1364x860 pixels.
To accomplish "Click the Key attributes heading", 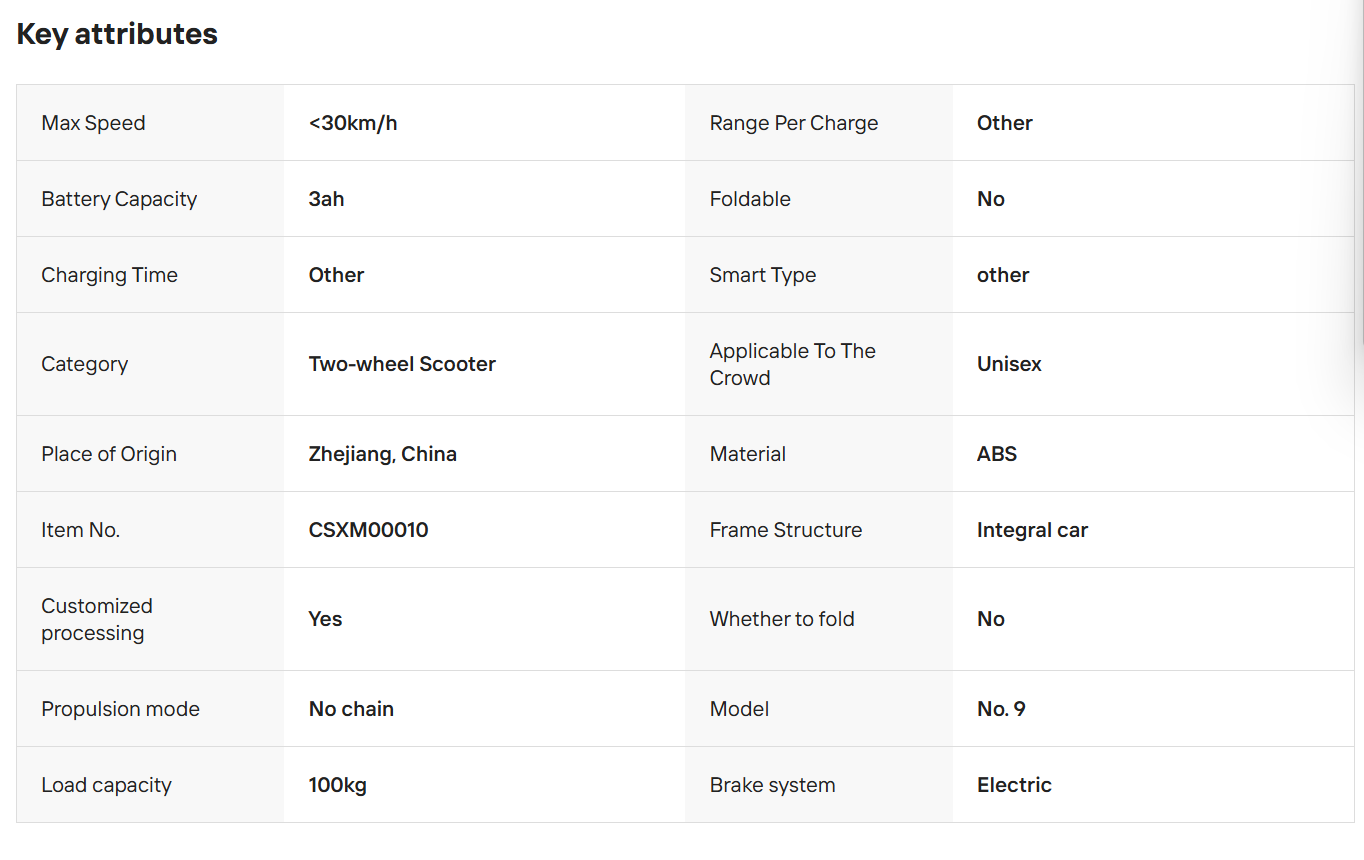I will click(117, 34).
